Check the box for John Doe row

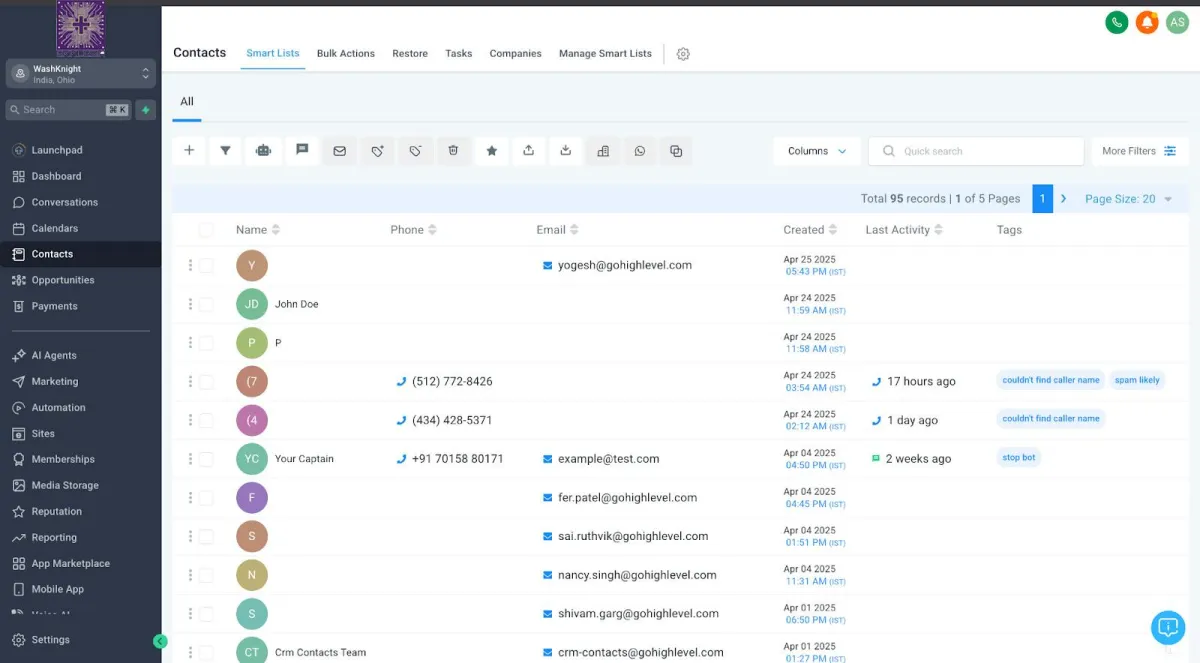(206, 304)
